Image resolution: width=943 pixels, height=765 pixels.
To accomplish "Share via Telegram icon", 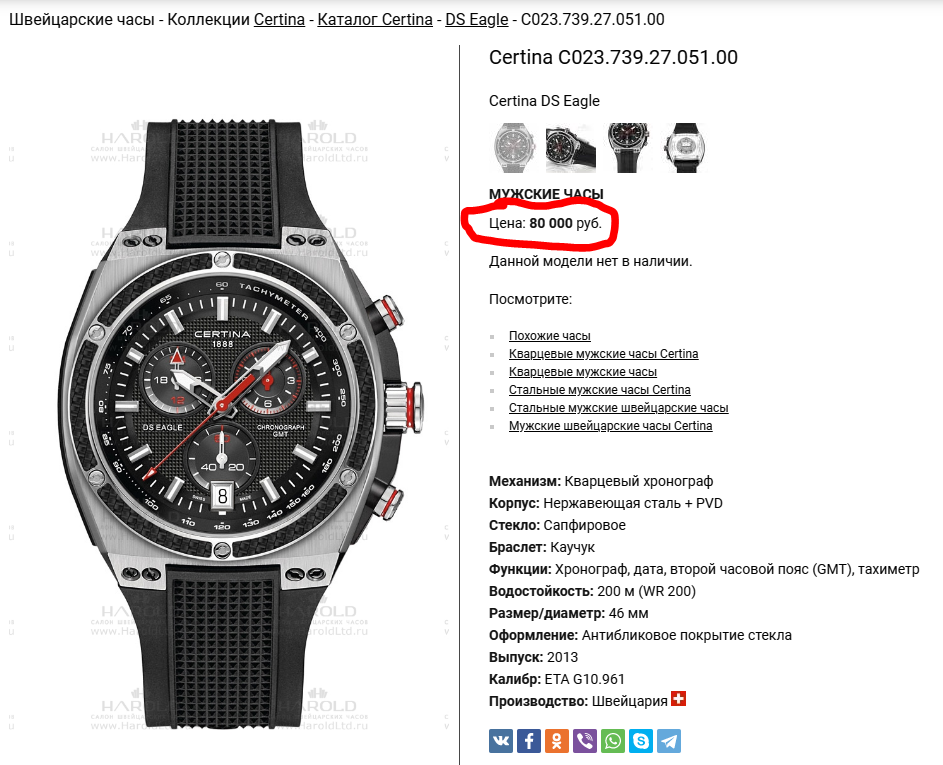I will coord(669,741).
